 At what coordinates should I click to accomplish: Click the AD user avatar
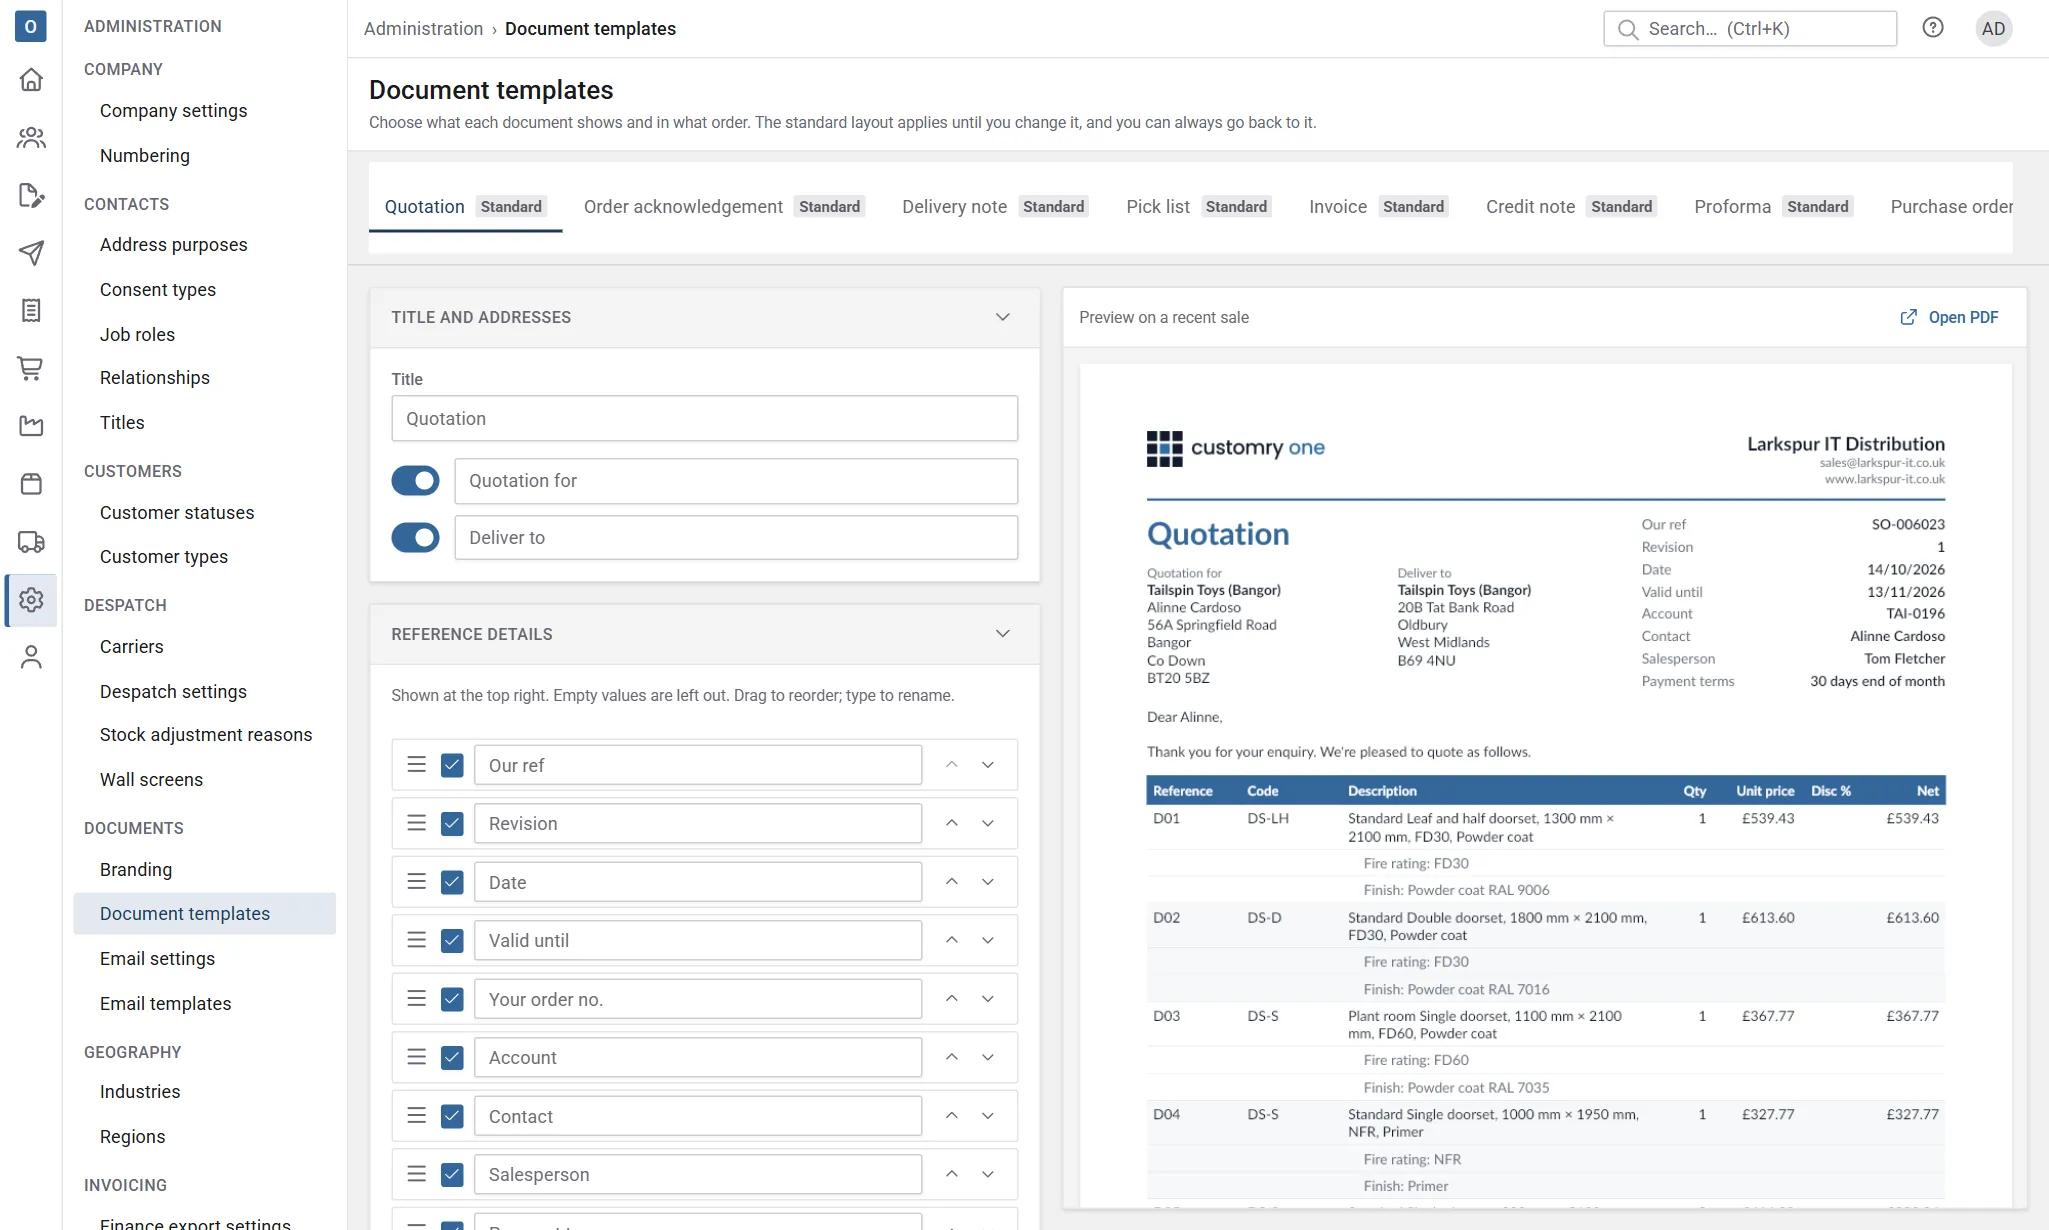click(1993, 28)
